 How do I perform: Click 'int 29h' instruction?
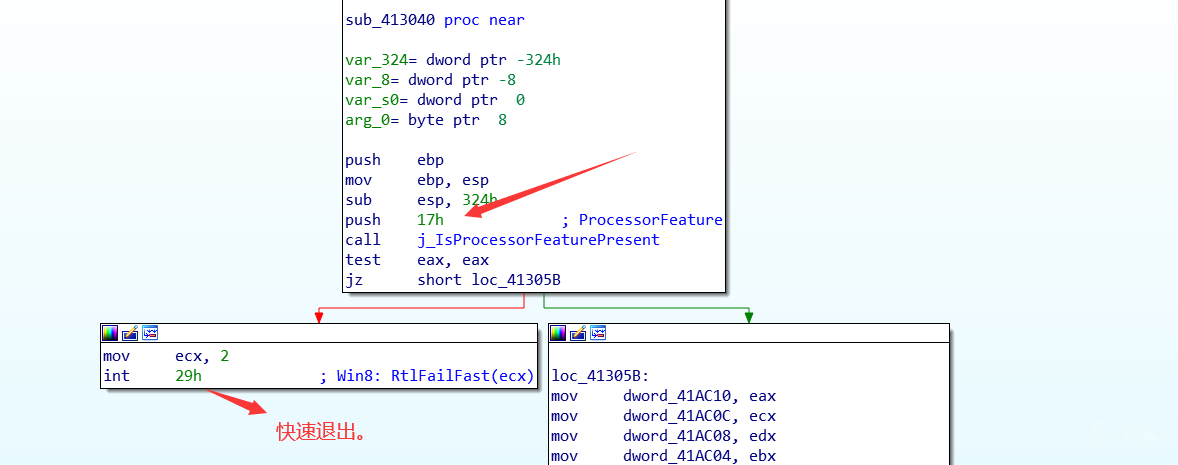(x=153, y=376)
